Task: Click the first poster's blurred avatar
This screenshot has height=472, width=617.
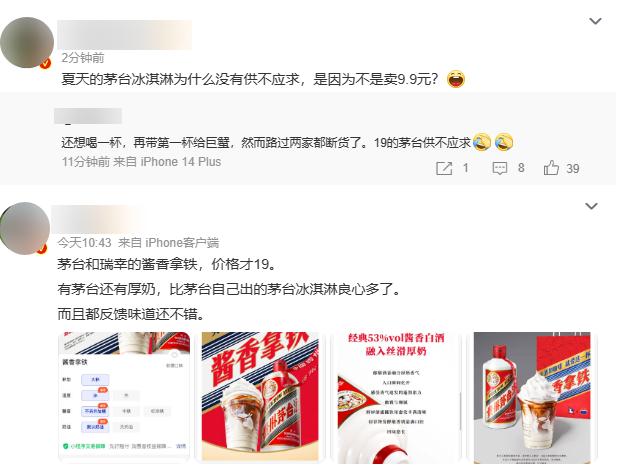Action: [27, 42]
